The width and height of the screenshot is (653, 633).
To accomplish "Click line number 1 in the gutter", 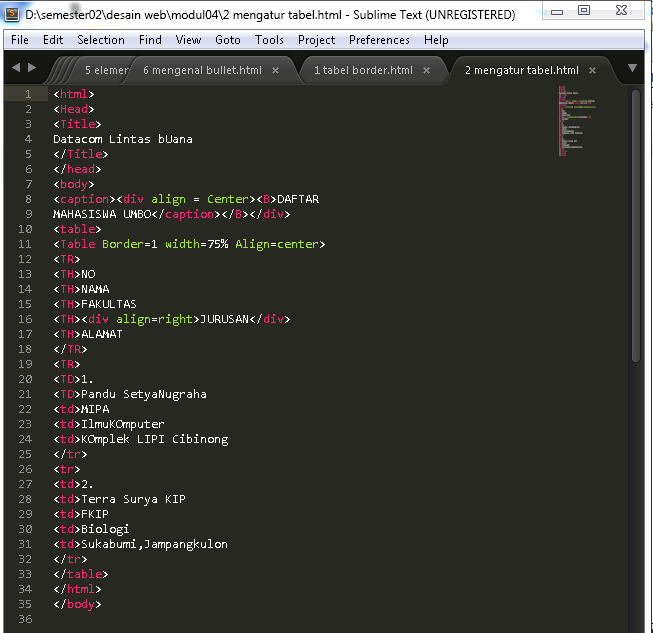I will tap(28, 94).
